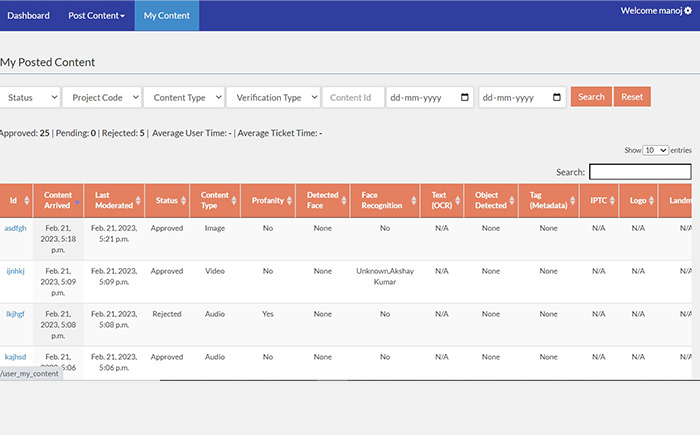
Task: Sort by Object Detected column arrows
Action: 512,201
